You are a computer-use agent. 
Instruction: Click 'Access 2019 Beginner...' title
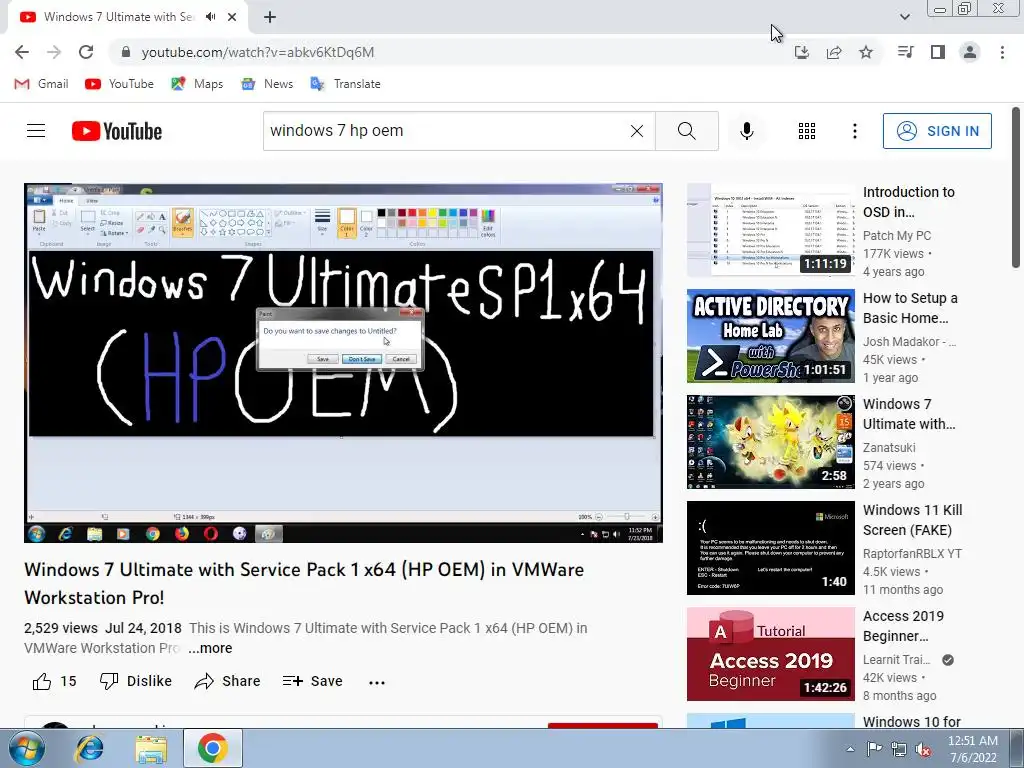(x=903, y=626)
